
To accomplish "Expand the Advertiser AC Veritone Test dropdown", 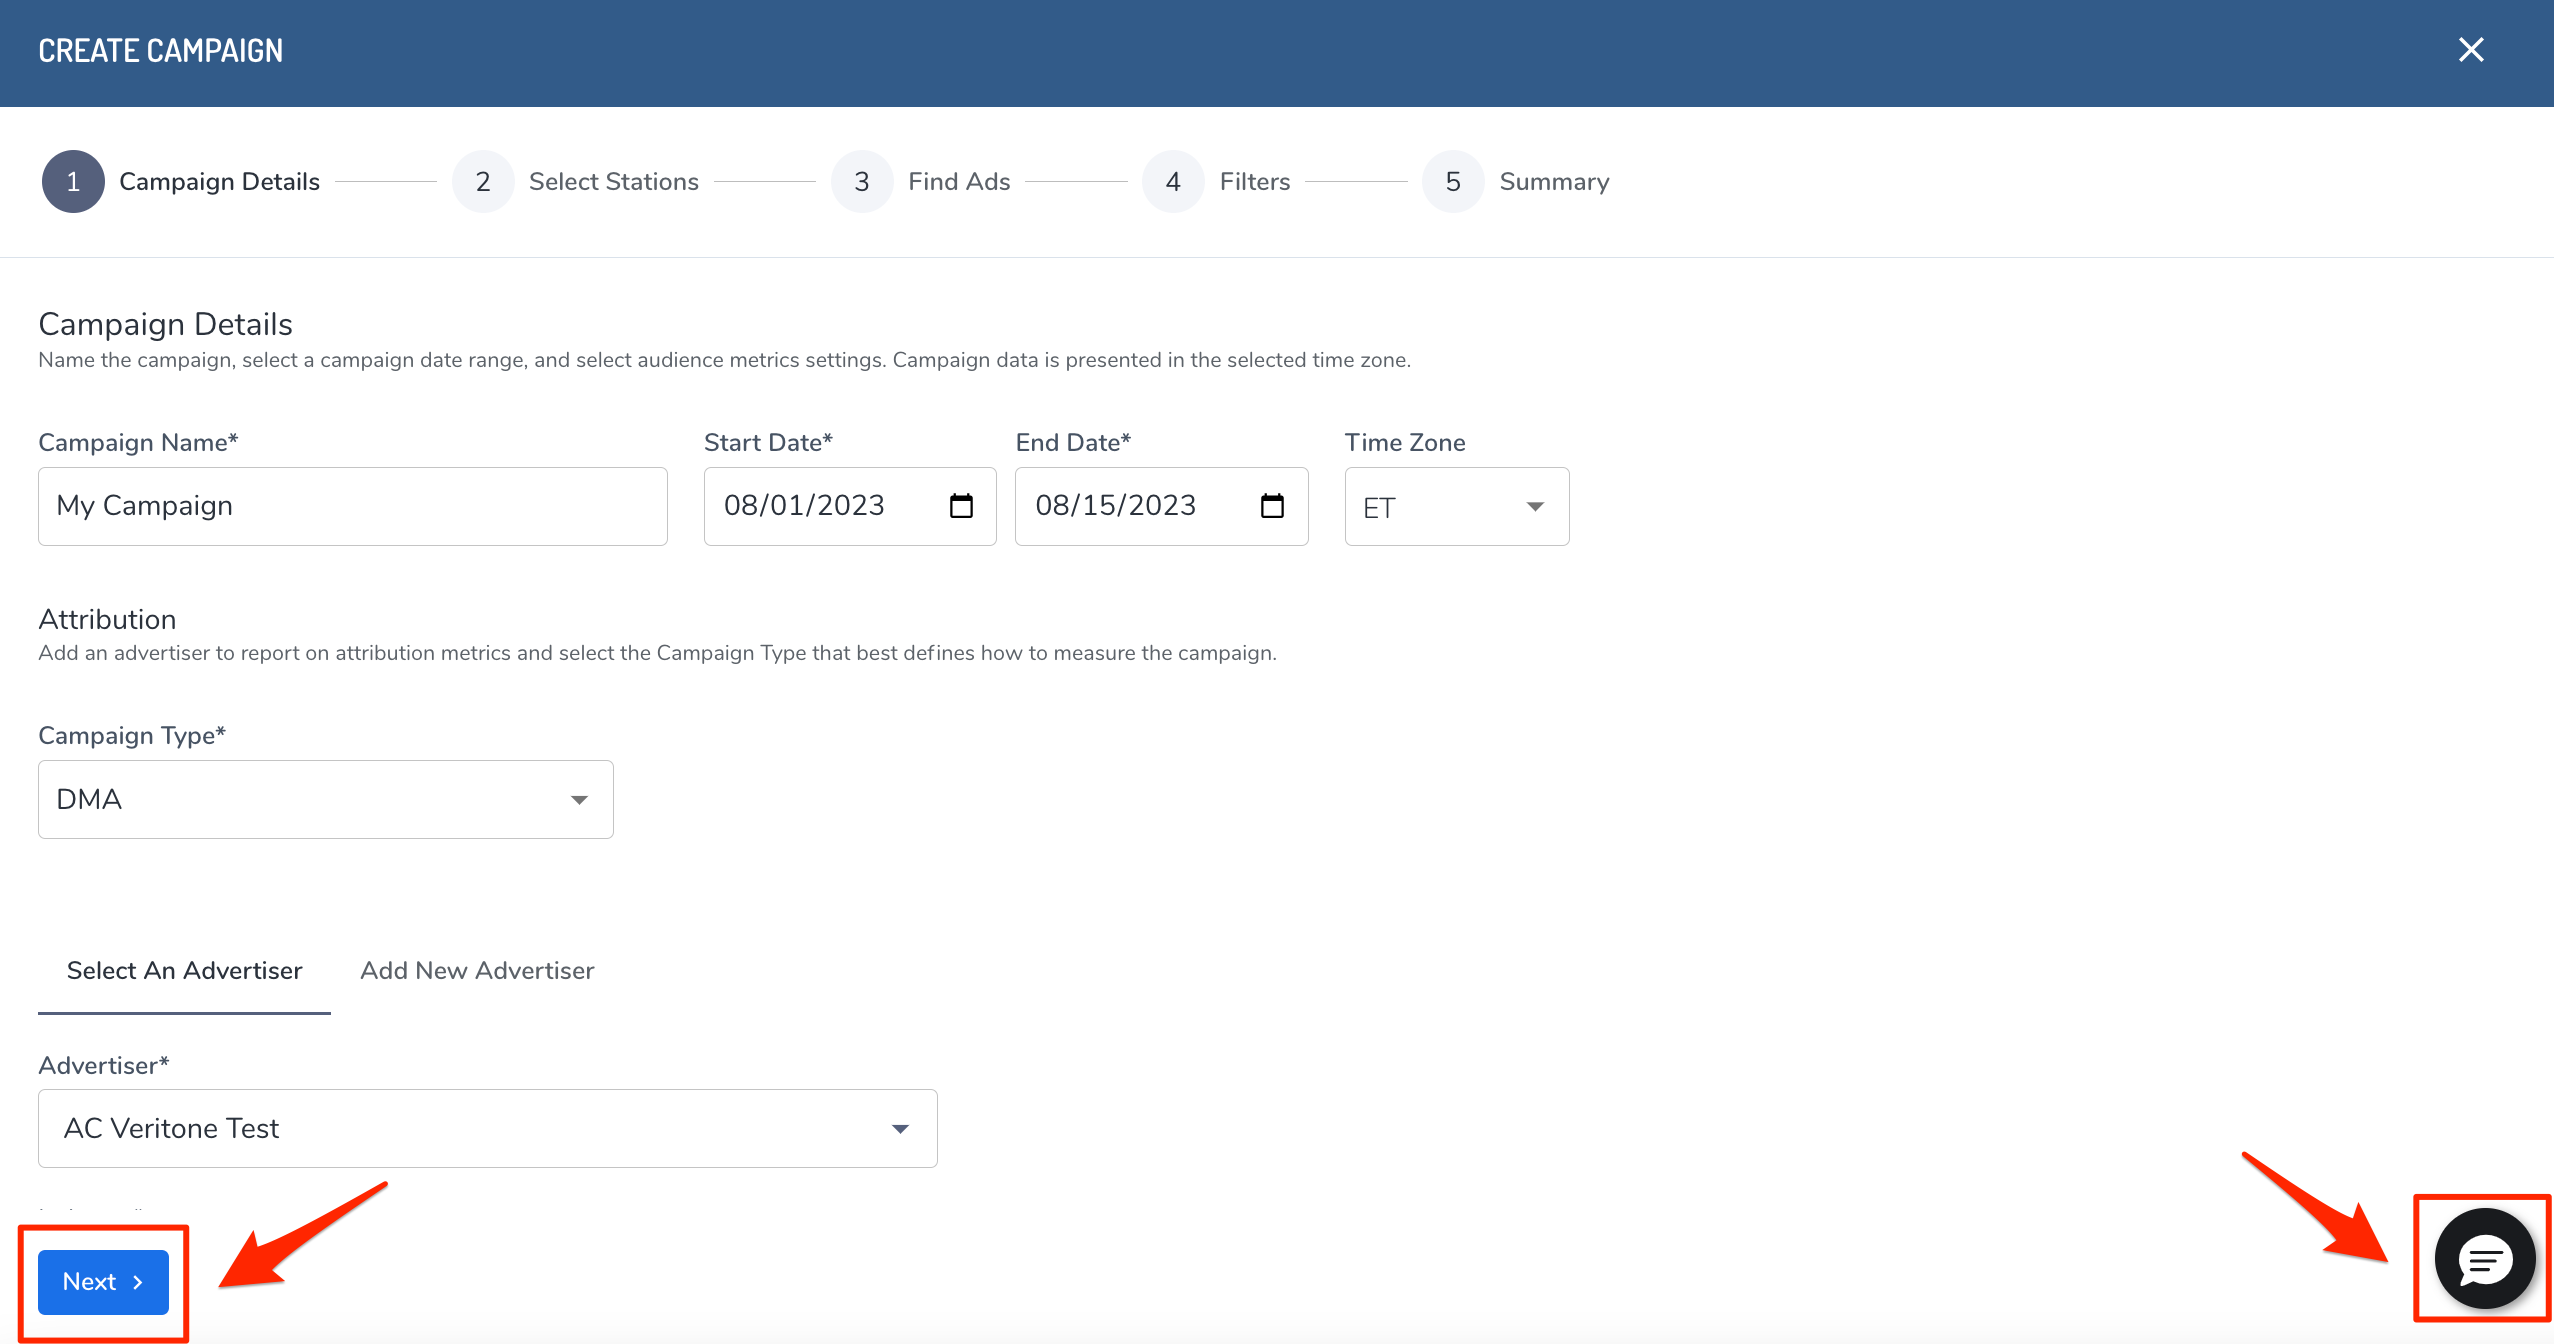I will 487,1128.
